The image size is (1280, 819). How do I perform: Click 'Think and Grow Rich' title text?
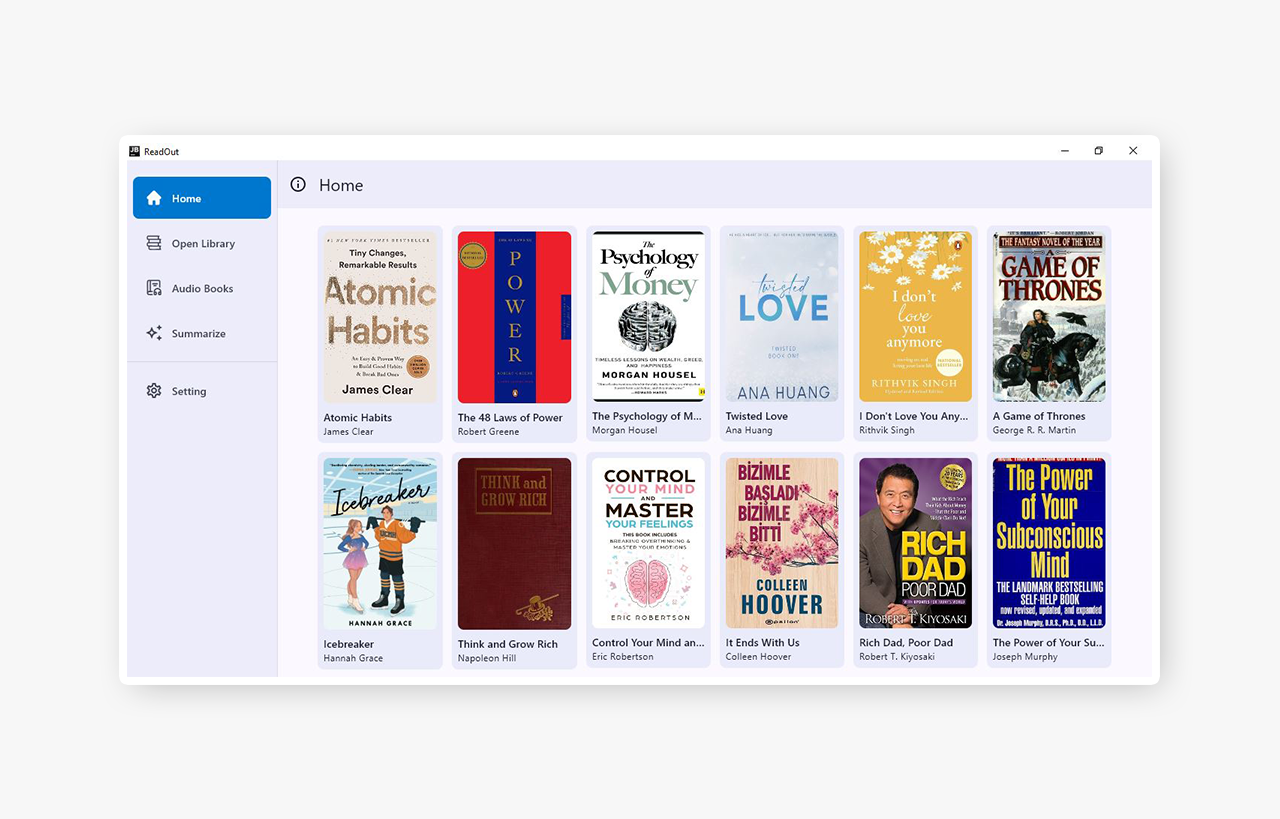[507, 644]
